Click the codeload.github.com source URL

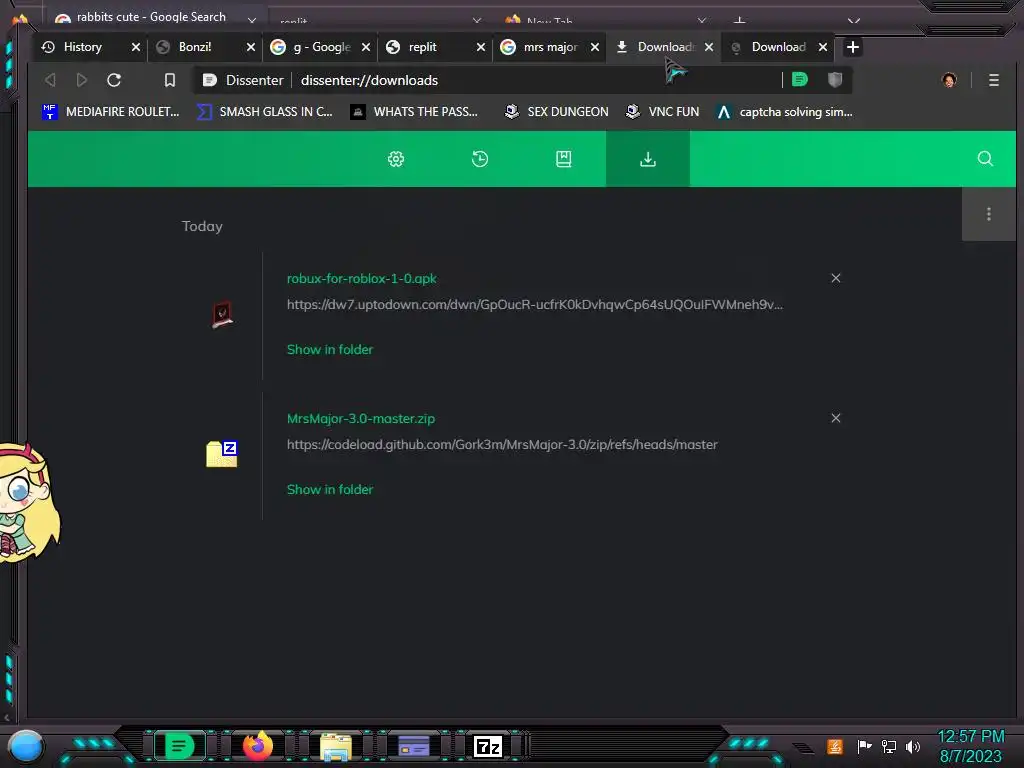502,445
